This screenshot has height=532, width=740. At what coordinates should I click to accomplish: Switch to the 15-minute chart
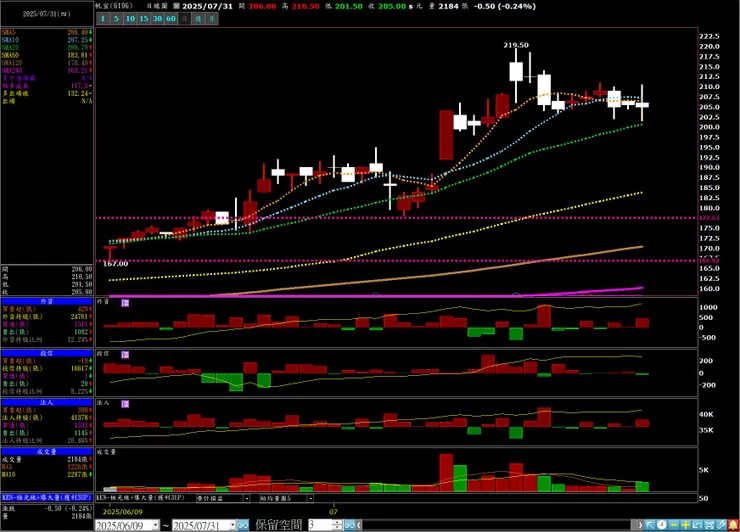point(144,19)
